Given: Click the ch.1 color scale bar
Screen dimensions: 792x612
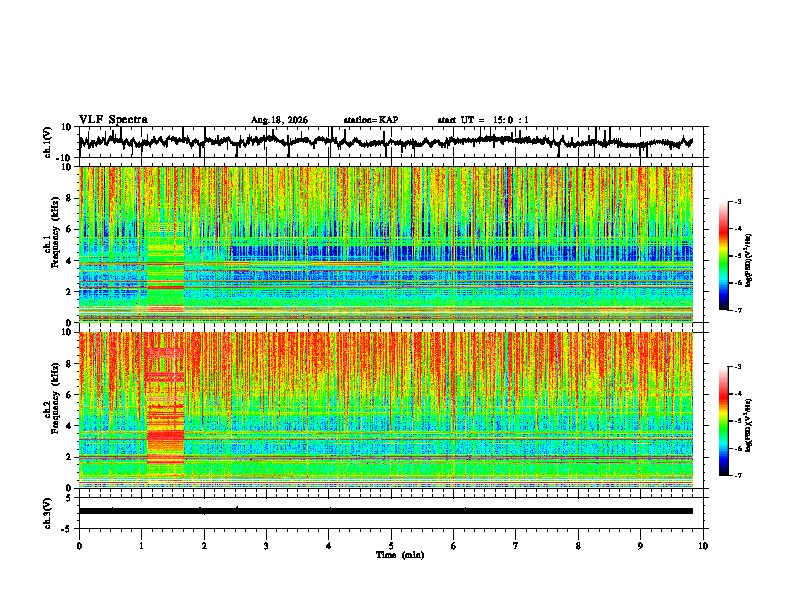Looking at the screenshot, I should pos(723,256).
